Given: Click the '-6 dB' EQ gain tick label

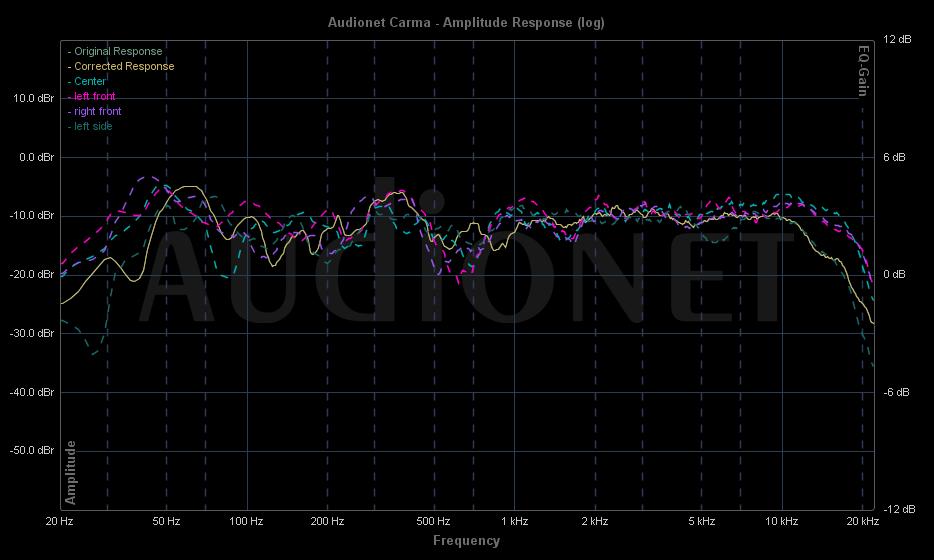Looking at the screenshot, I should click(896, 392).
